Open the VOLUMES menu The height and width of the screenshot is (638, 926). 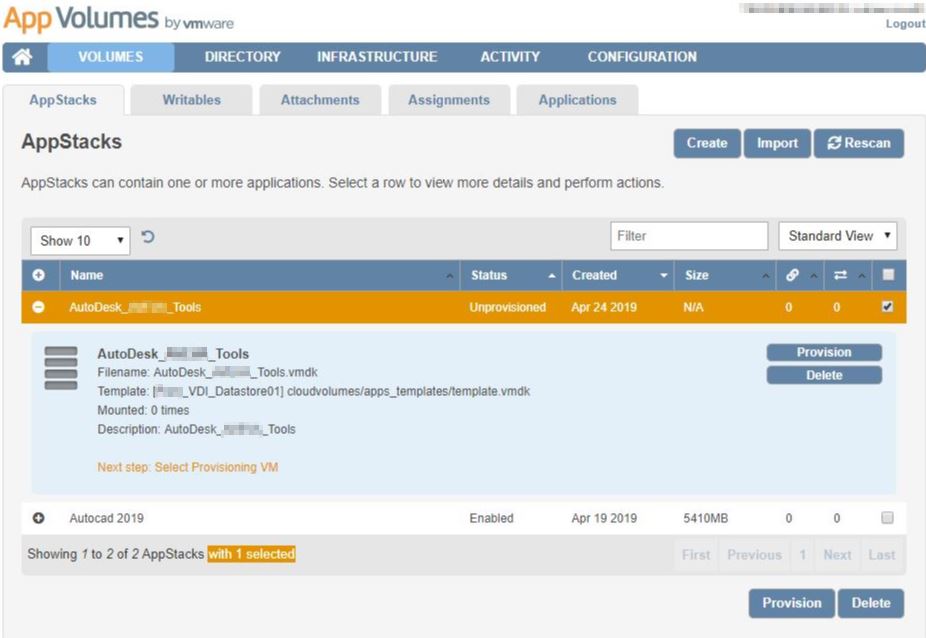(x=111, y=57)
